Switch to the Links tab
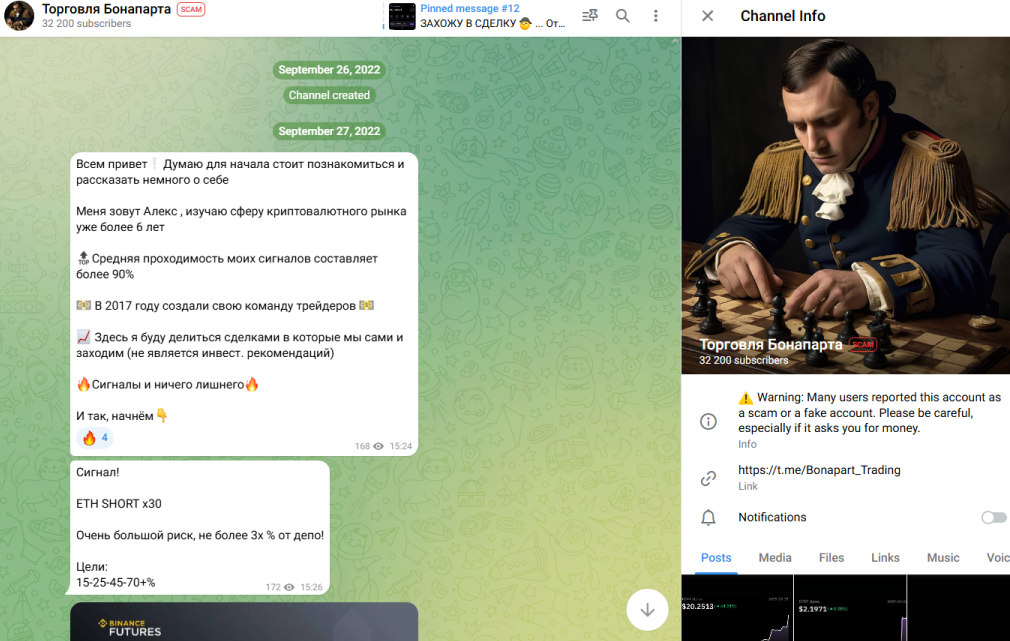 coord(885,558)
